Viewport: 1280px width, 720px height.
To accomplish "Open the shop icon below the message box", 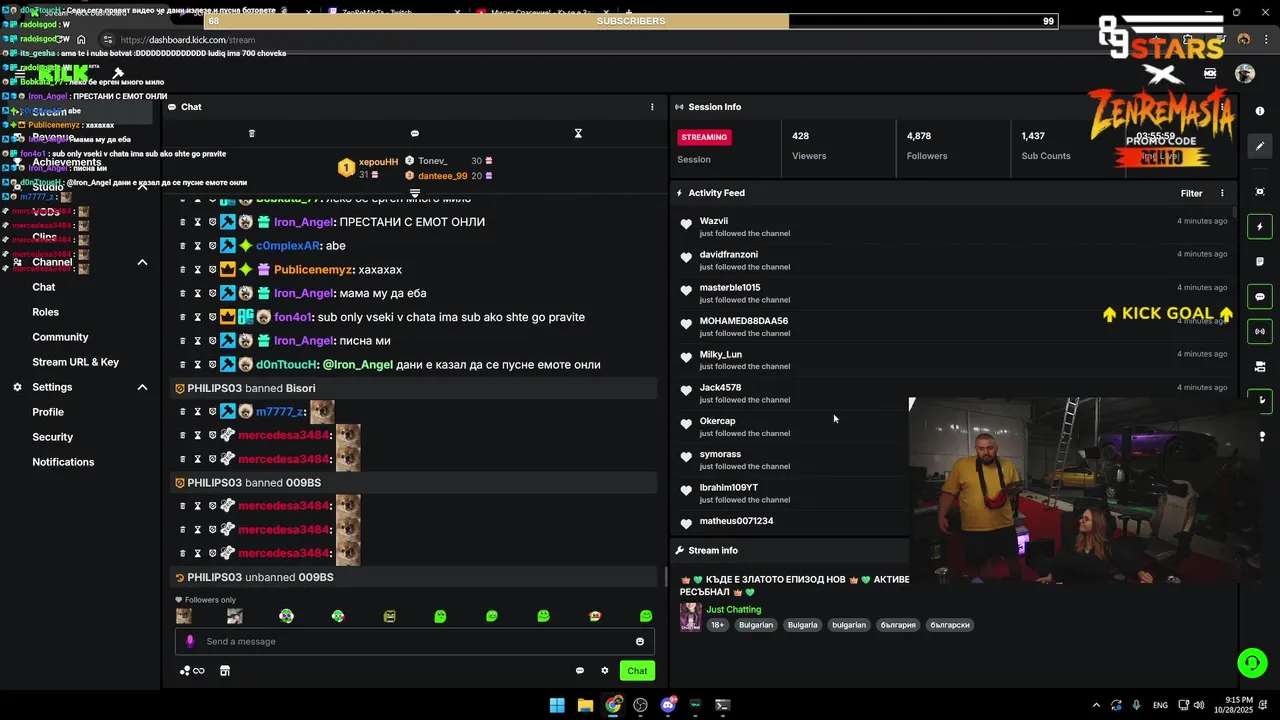I will [x=225, y=671].
